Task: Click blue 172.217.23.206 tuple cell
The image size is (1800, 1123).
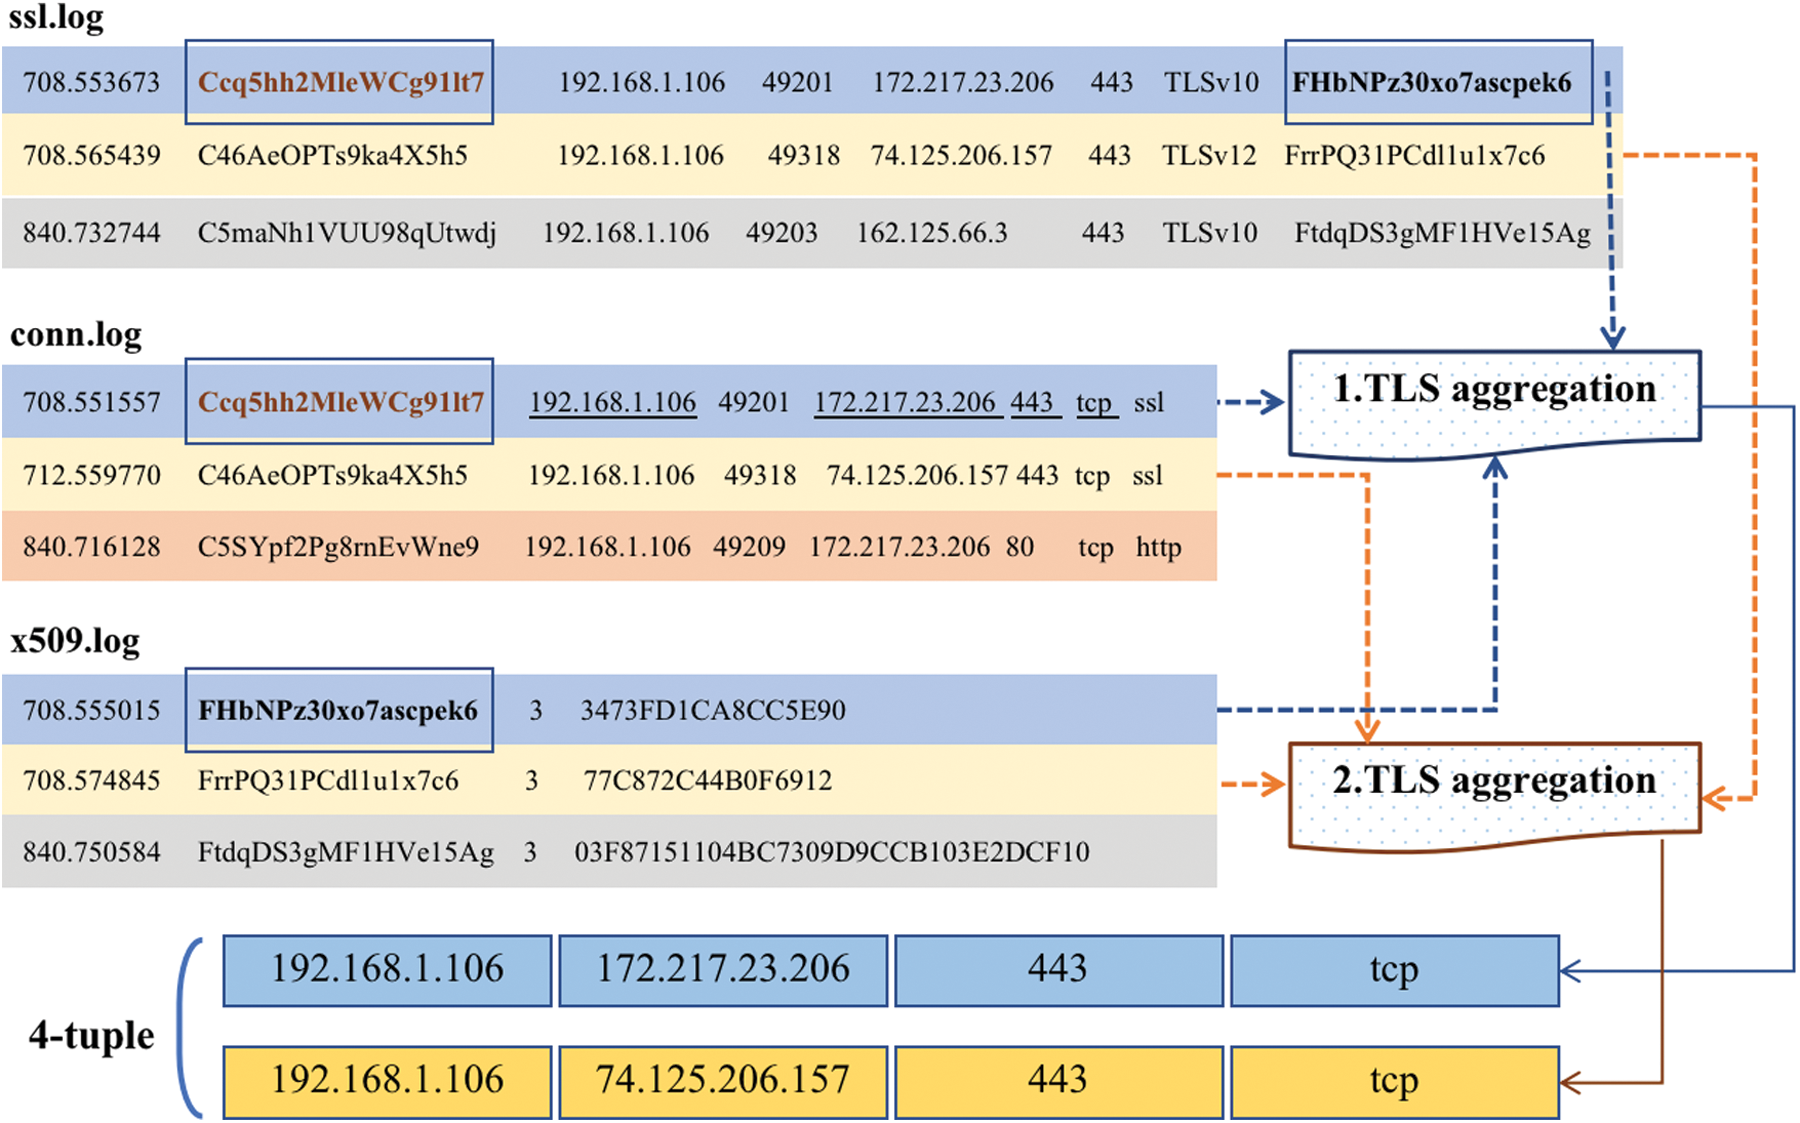Action: click(x=722, y=970)
